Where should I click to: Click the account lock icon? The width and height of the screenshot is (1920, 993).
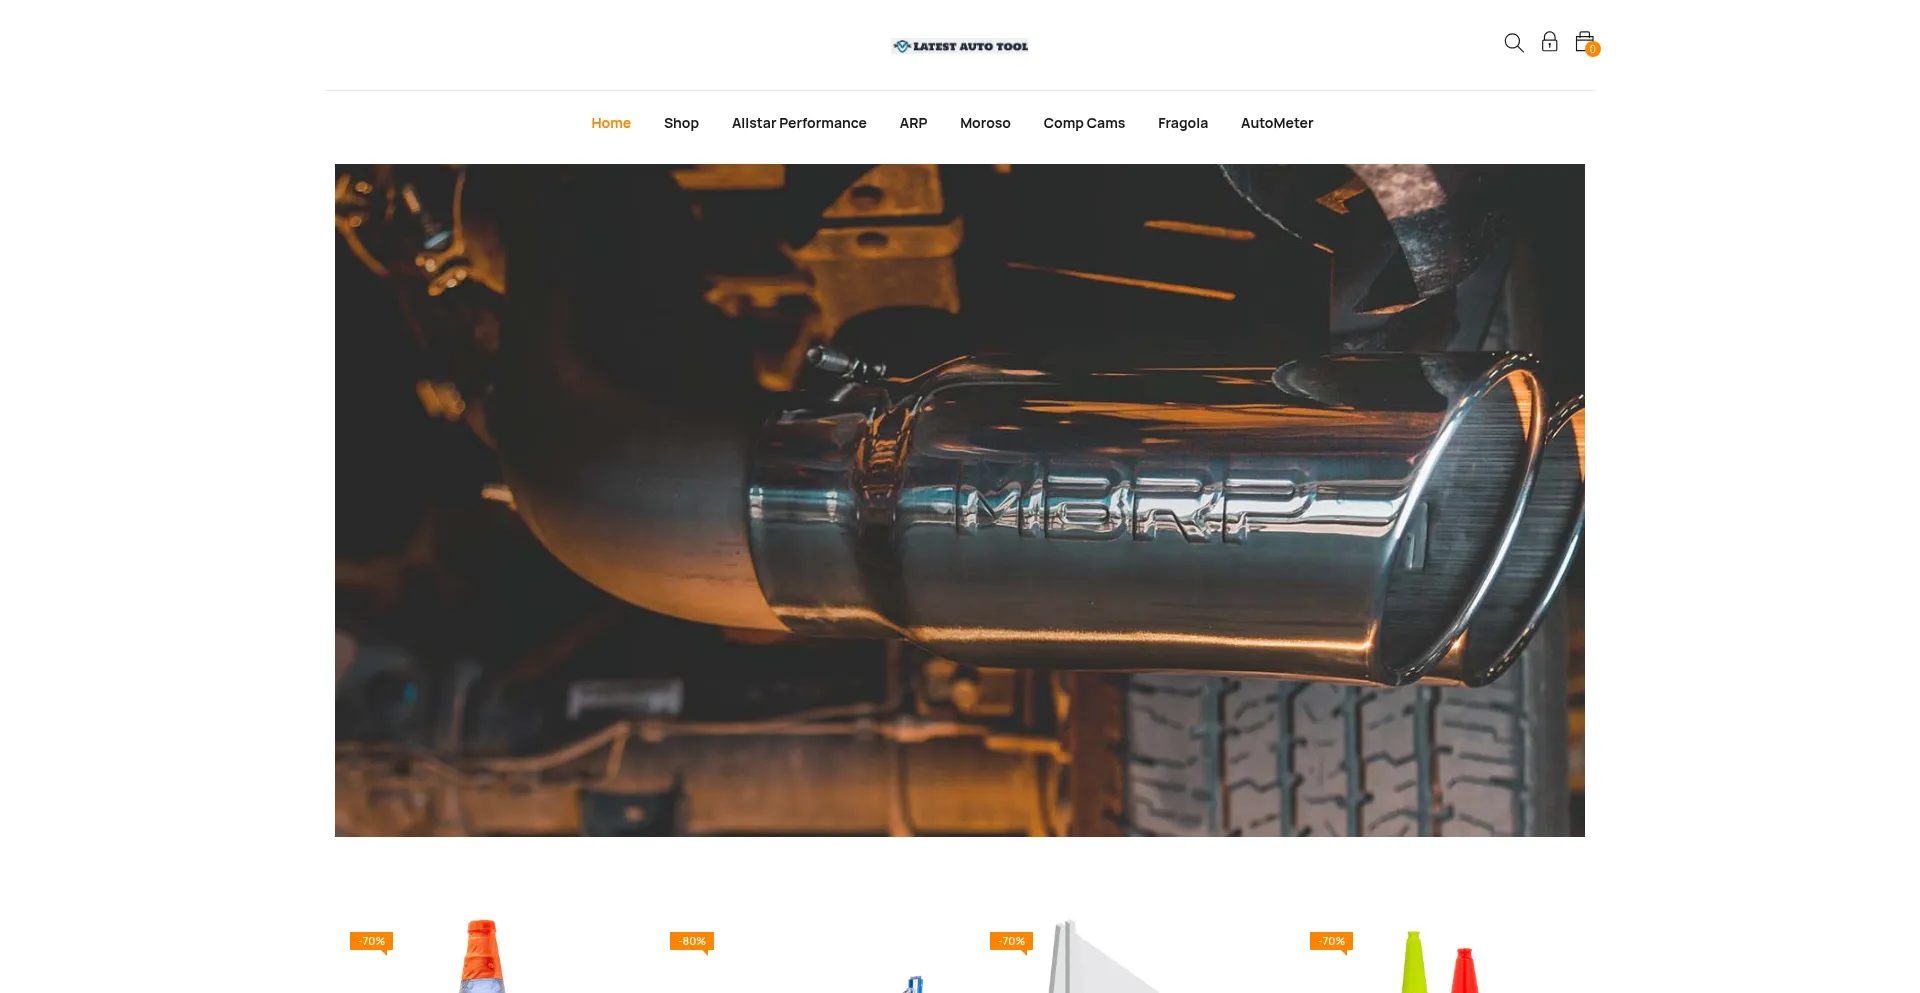click(x=1549, y=42)
